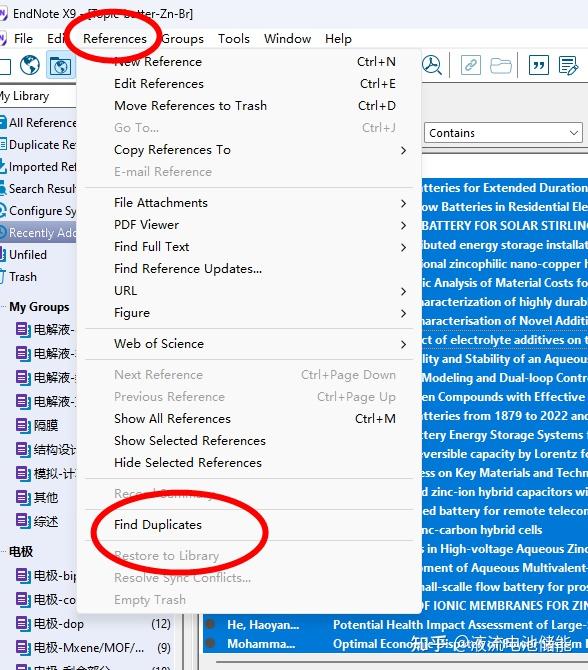Select the Integrated Library mode icon
The width and height of the screenshot is (588, 670).
point(60,65)
